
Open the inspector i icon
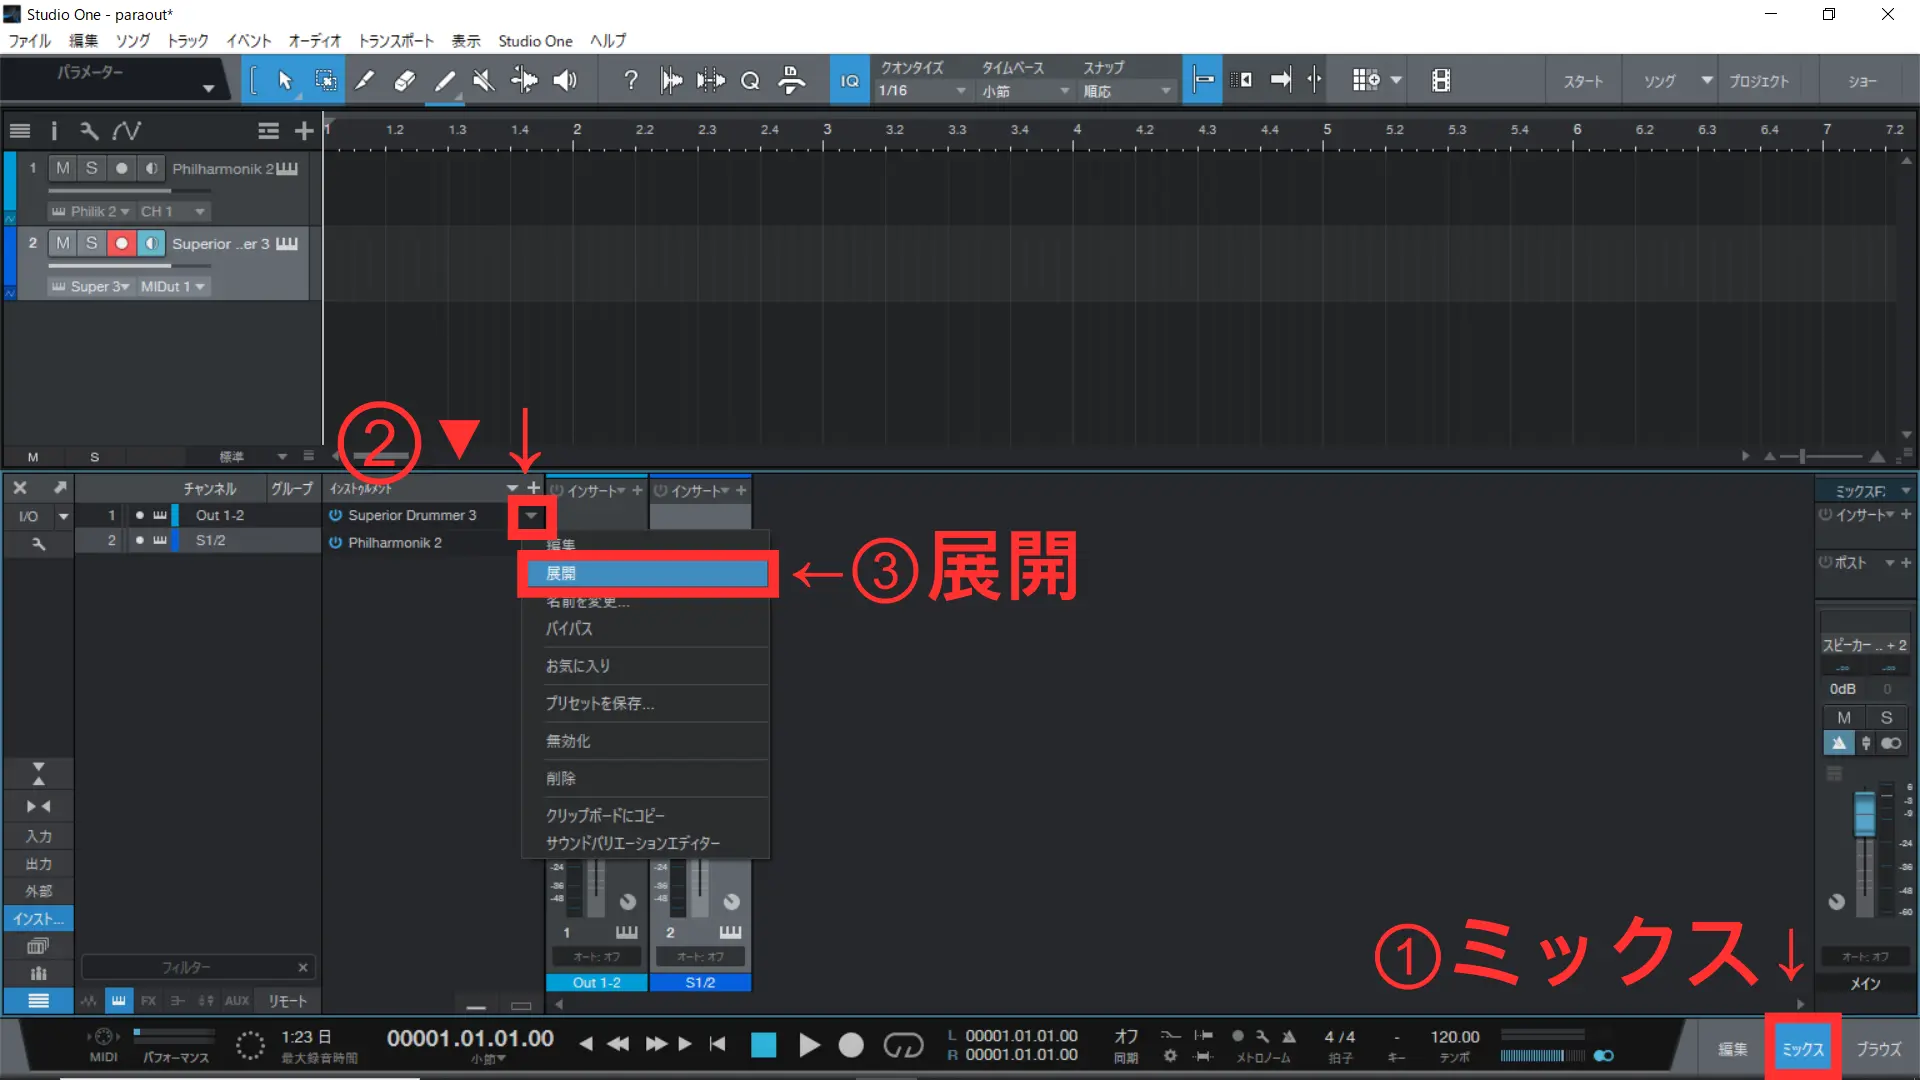tap(54, 131)
